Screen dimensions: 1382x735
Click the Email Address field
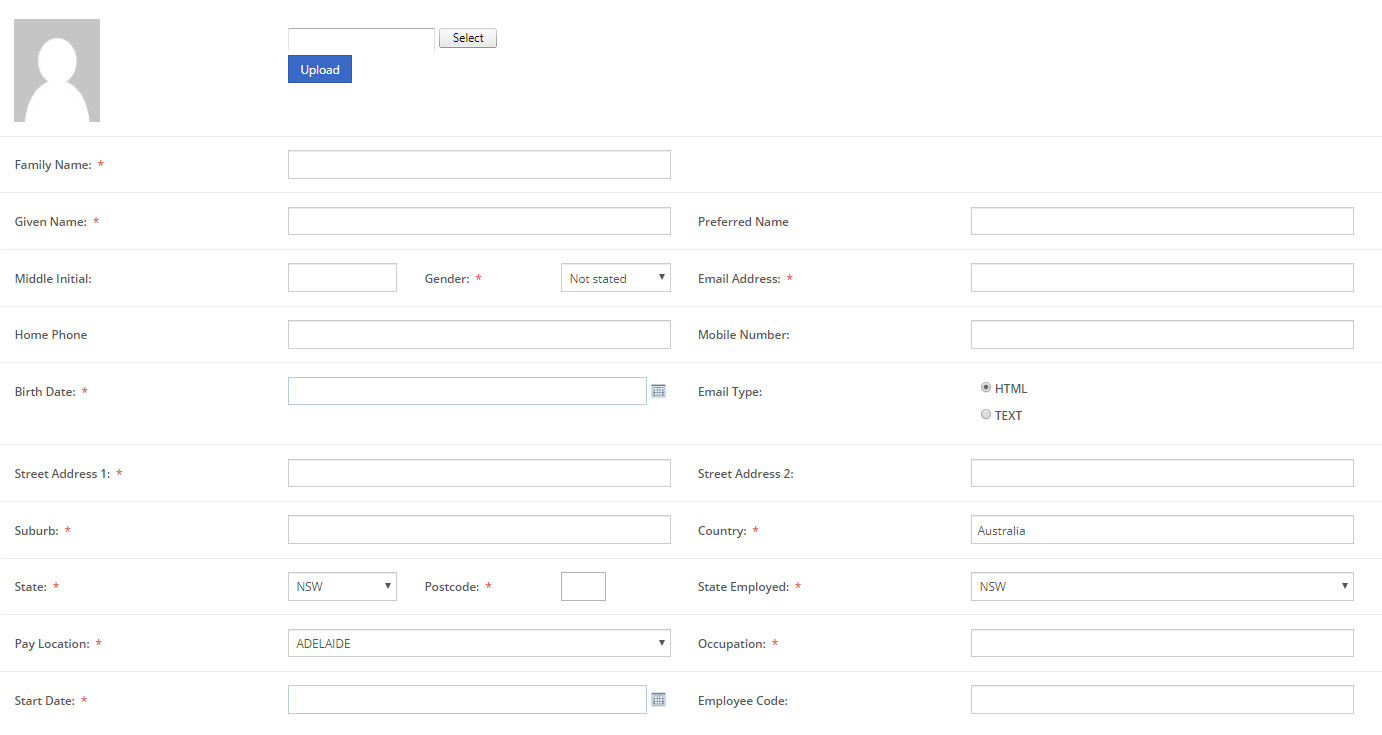point(1162,278)
